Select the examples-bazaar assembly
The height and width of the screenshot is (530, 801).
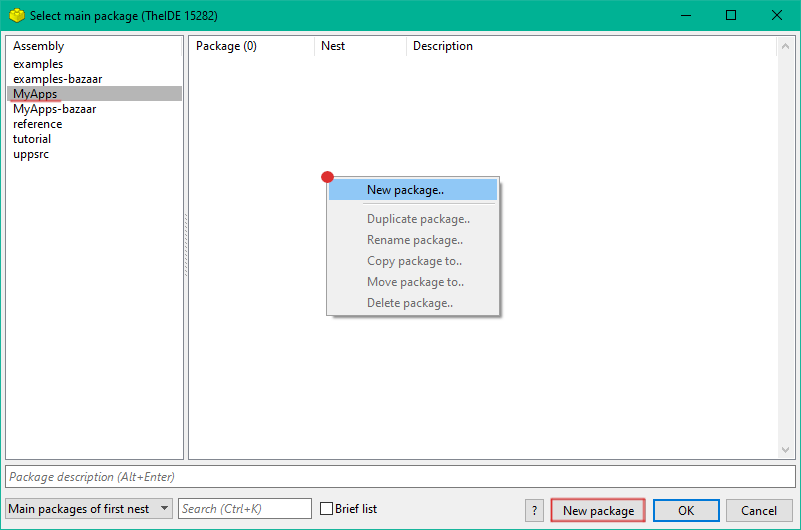click(x=57, y=79)
